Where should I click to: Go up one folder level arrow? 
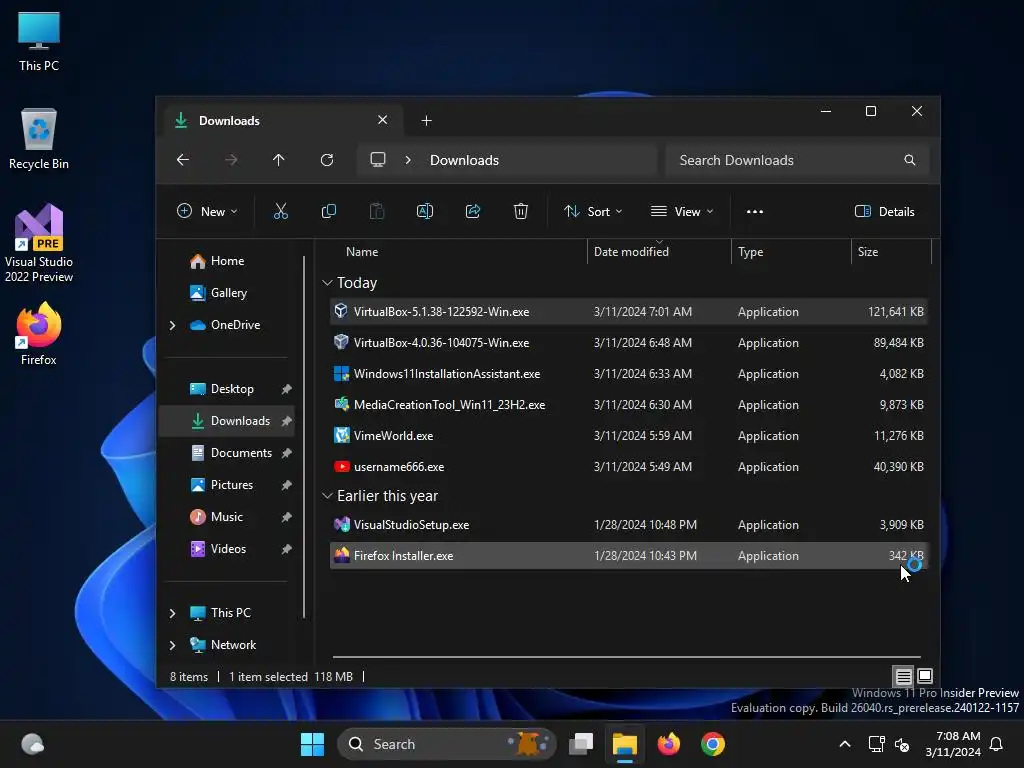pos(279,160)
